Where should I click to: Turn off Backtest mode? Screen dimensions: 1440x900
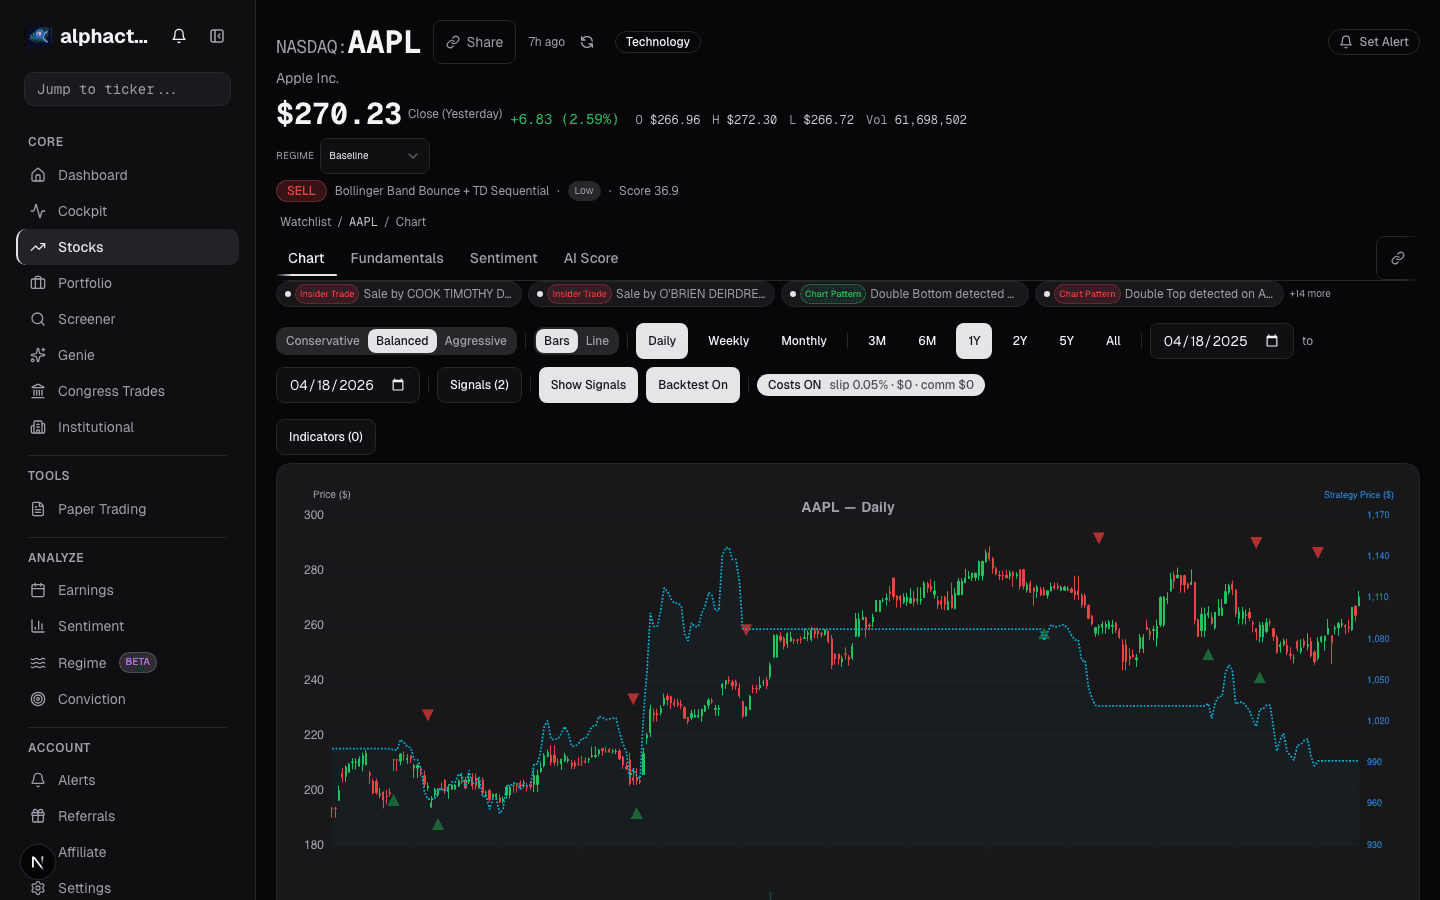click(692, 385)
